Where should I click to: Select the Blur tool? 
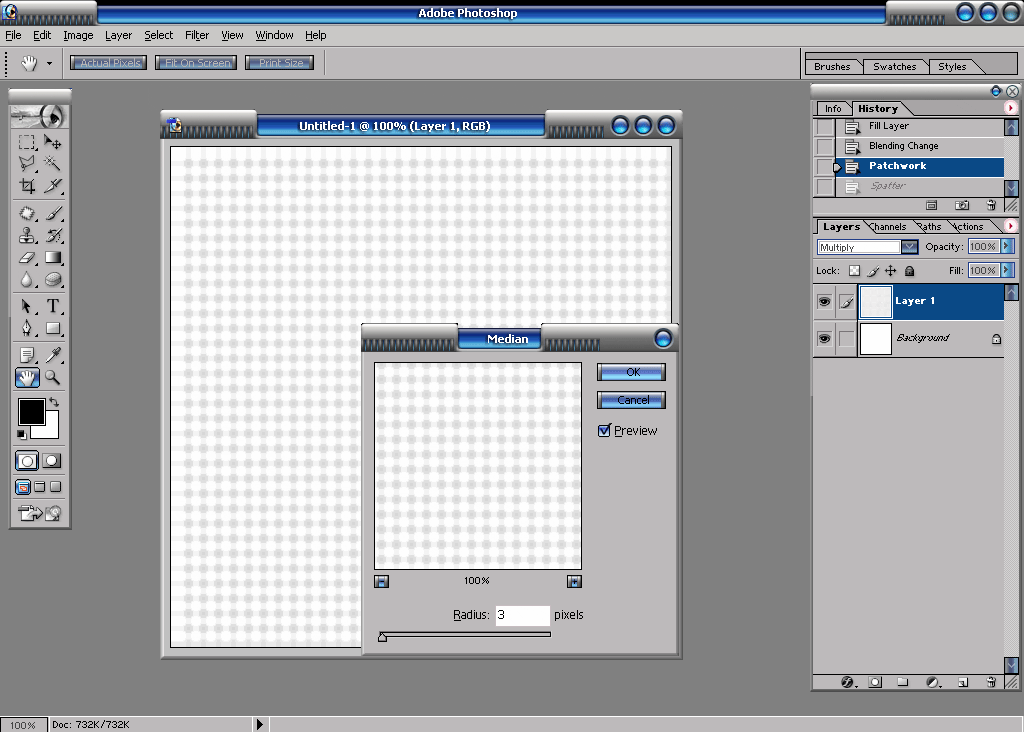[27, 279]
